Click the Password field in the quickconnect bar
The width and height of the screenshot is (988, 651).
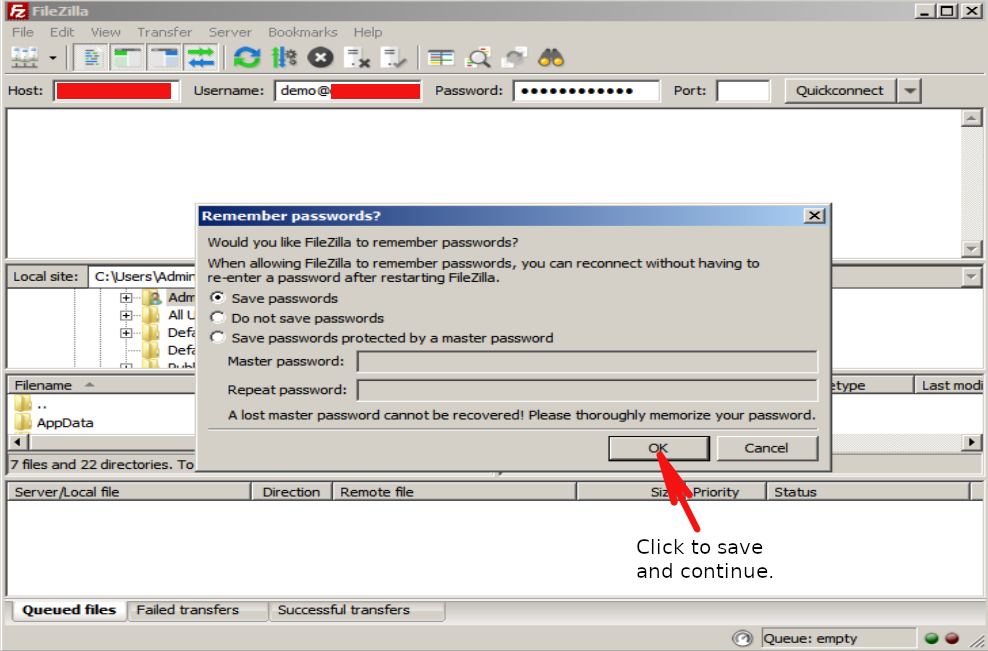point(586,91)
